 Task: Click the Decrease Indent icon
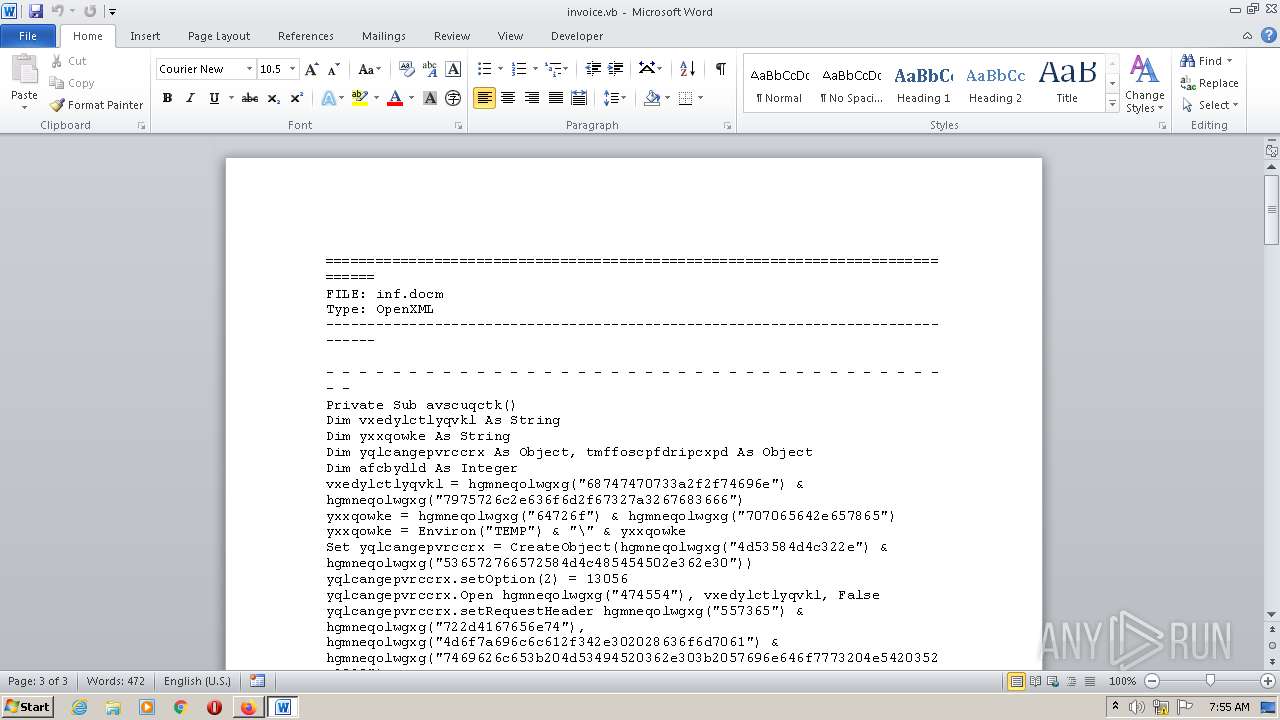coord(593,69)
